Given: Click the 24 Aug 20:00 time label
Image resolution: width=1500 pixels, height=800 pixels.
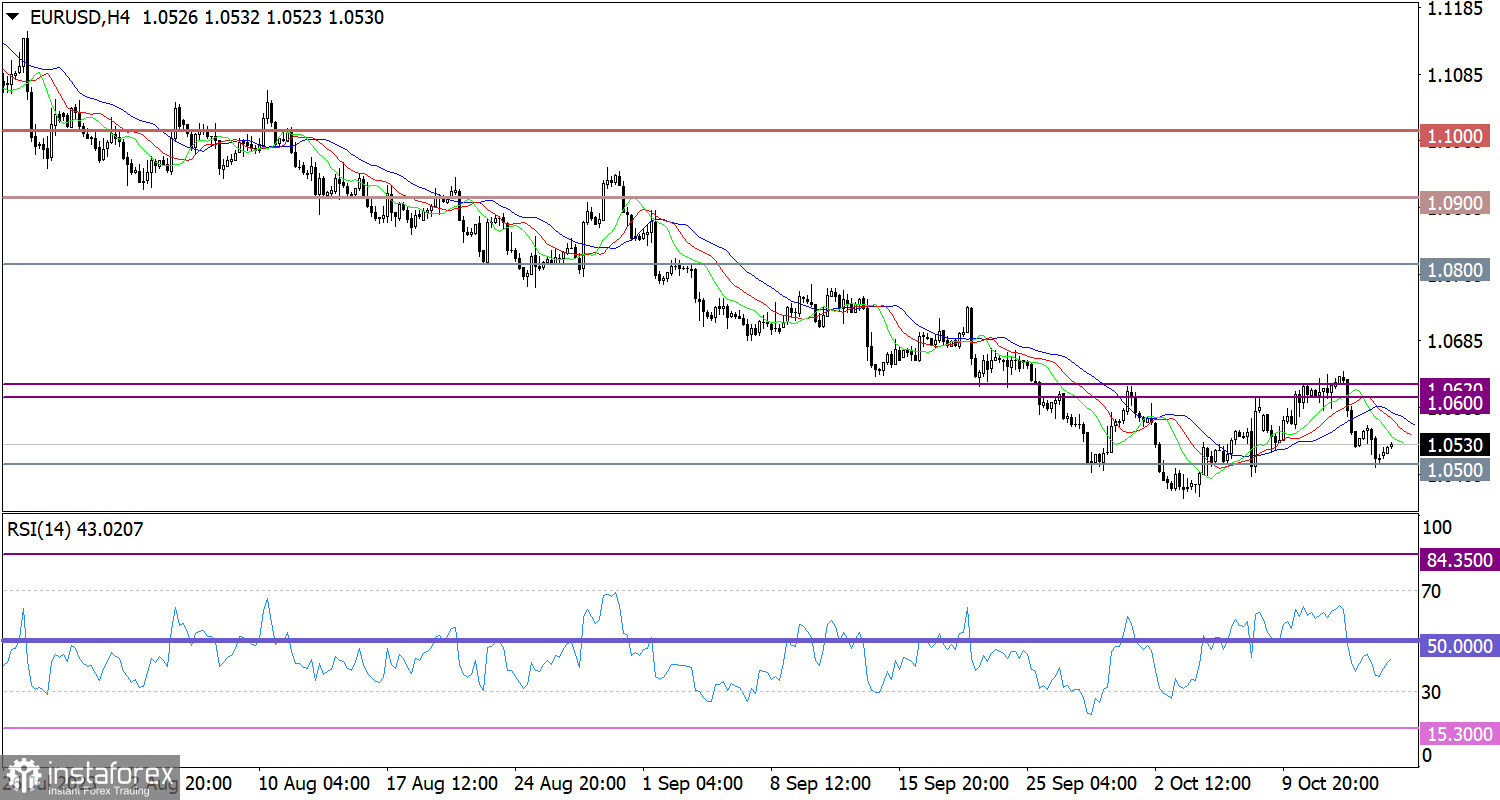Looking at the screenshot, I should 568,782.
